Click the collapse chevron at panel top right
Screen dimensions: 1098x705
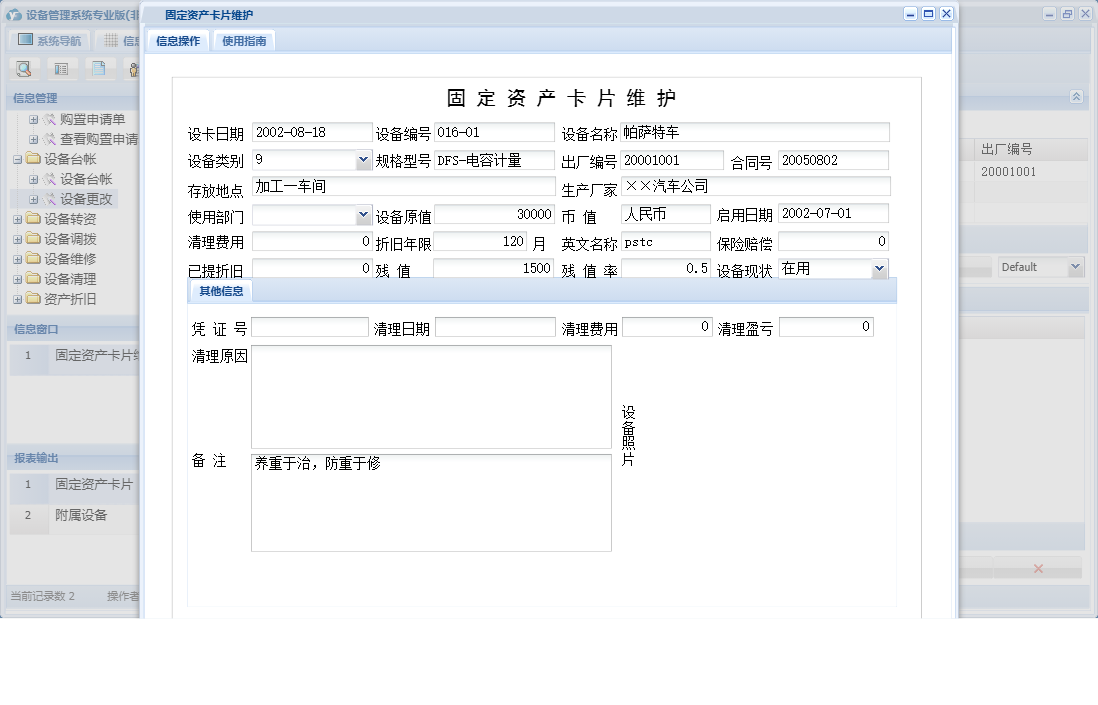[1076, 97]
